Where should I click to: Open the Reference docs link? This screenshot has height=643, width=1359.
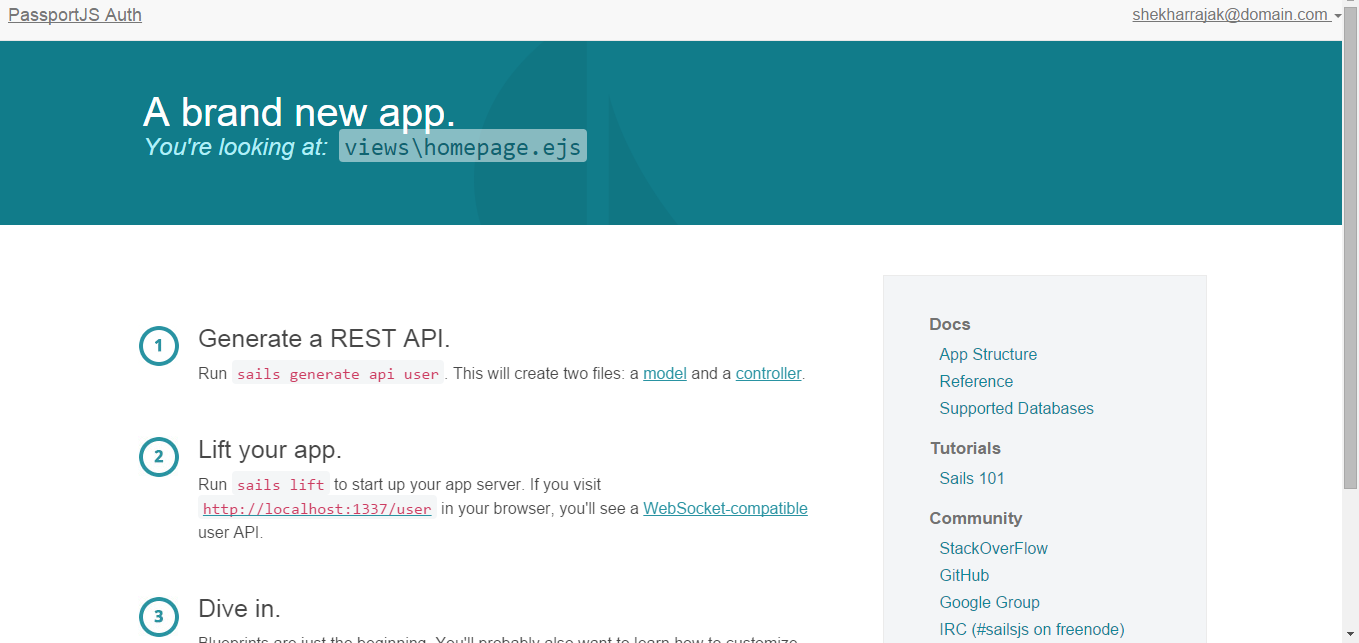[976, 381]
